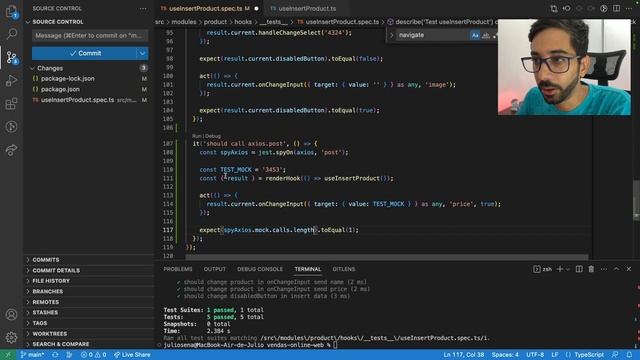The image size is (640, 360).
Task: Click the find widget navigate text field
Action: (x=432, y=36)
